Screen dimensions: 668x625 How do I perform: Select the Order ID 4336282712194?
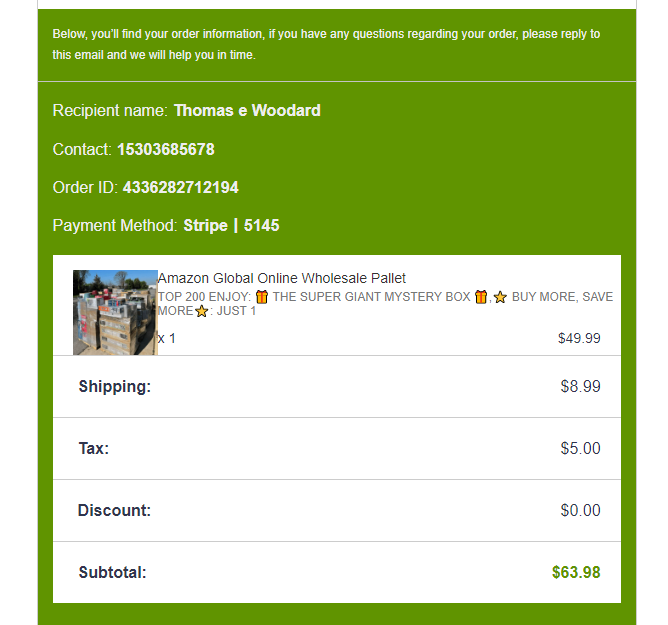(181, 187)
